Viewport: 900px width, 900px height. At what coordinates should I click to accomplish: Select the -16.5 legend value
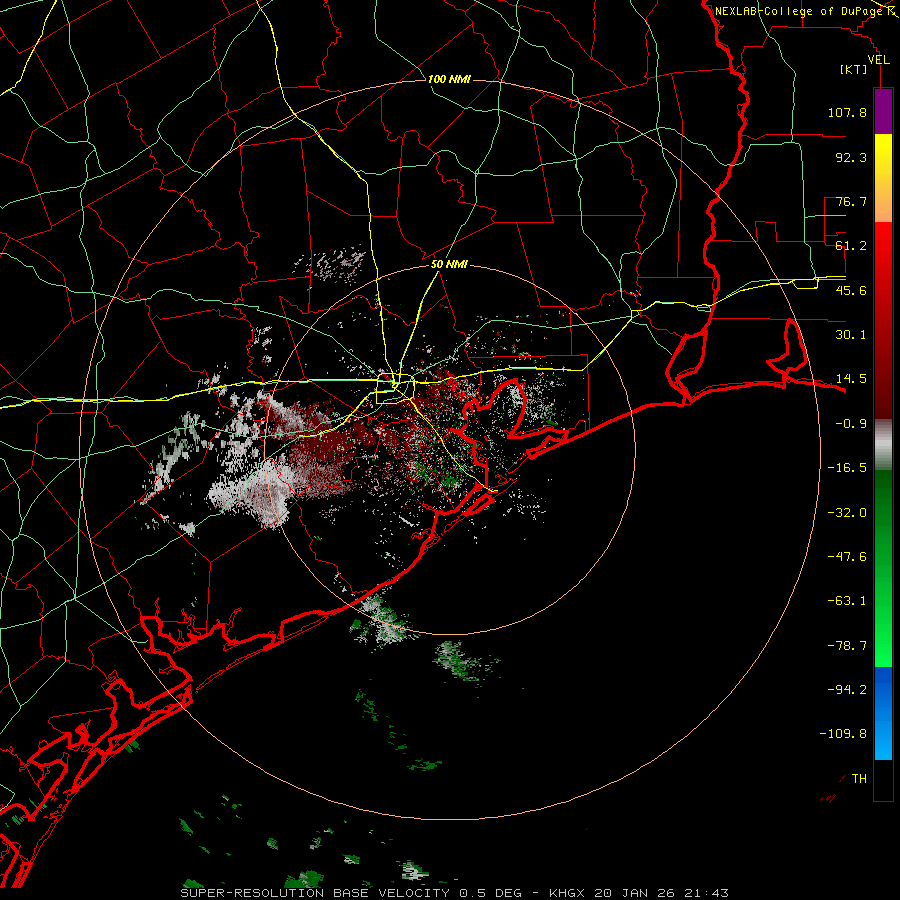(x=847, y=468)
